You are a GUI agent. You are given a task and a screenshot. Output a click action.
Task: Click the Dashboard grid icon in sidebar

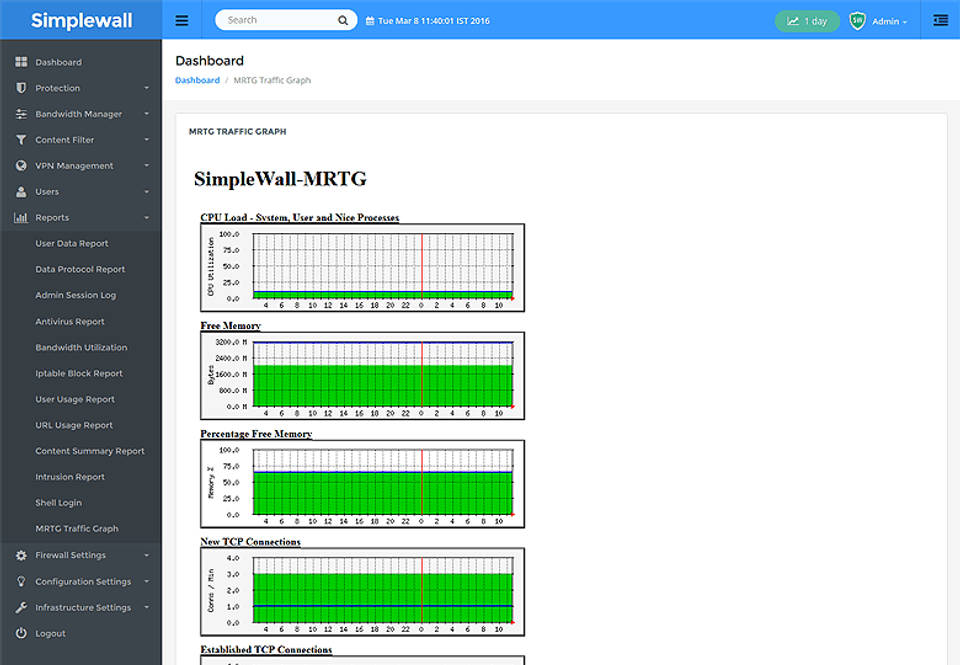(x=21, y=62)
